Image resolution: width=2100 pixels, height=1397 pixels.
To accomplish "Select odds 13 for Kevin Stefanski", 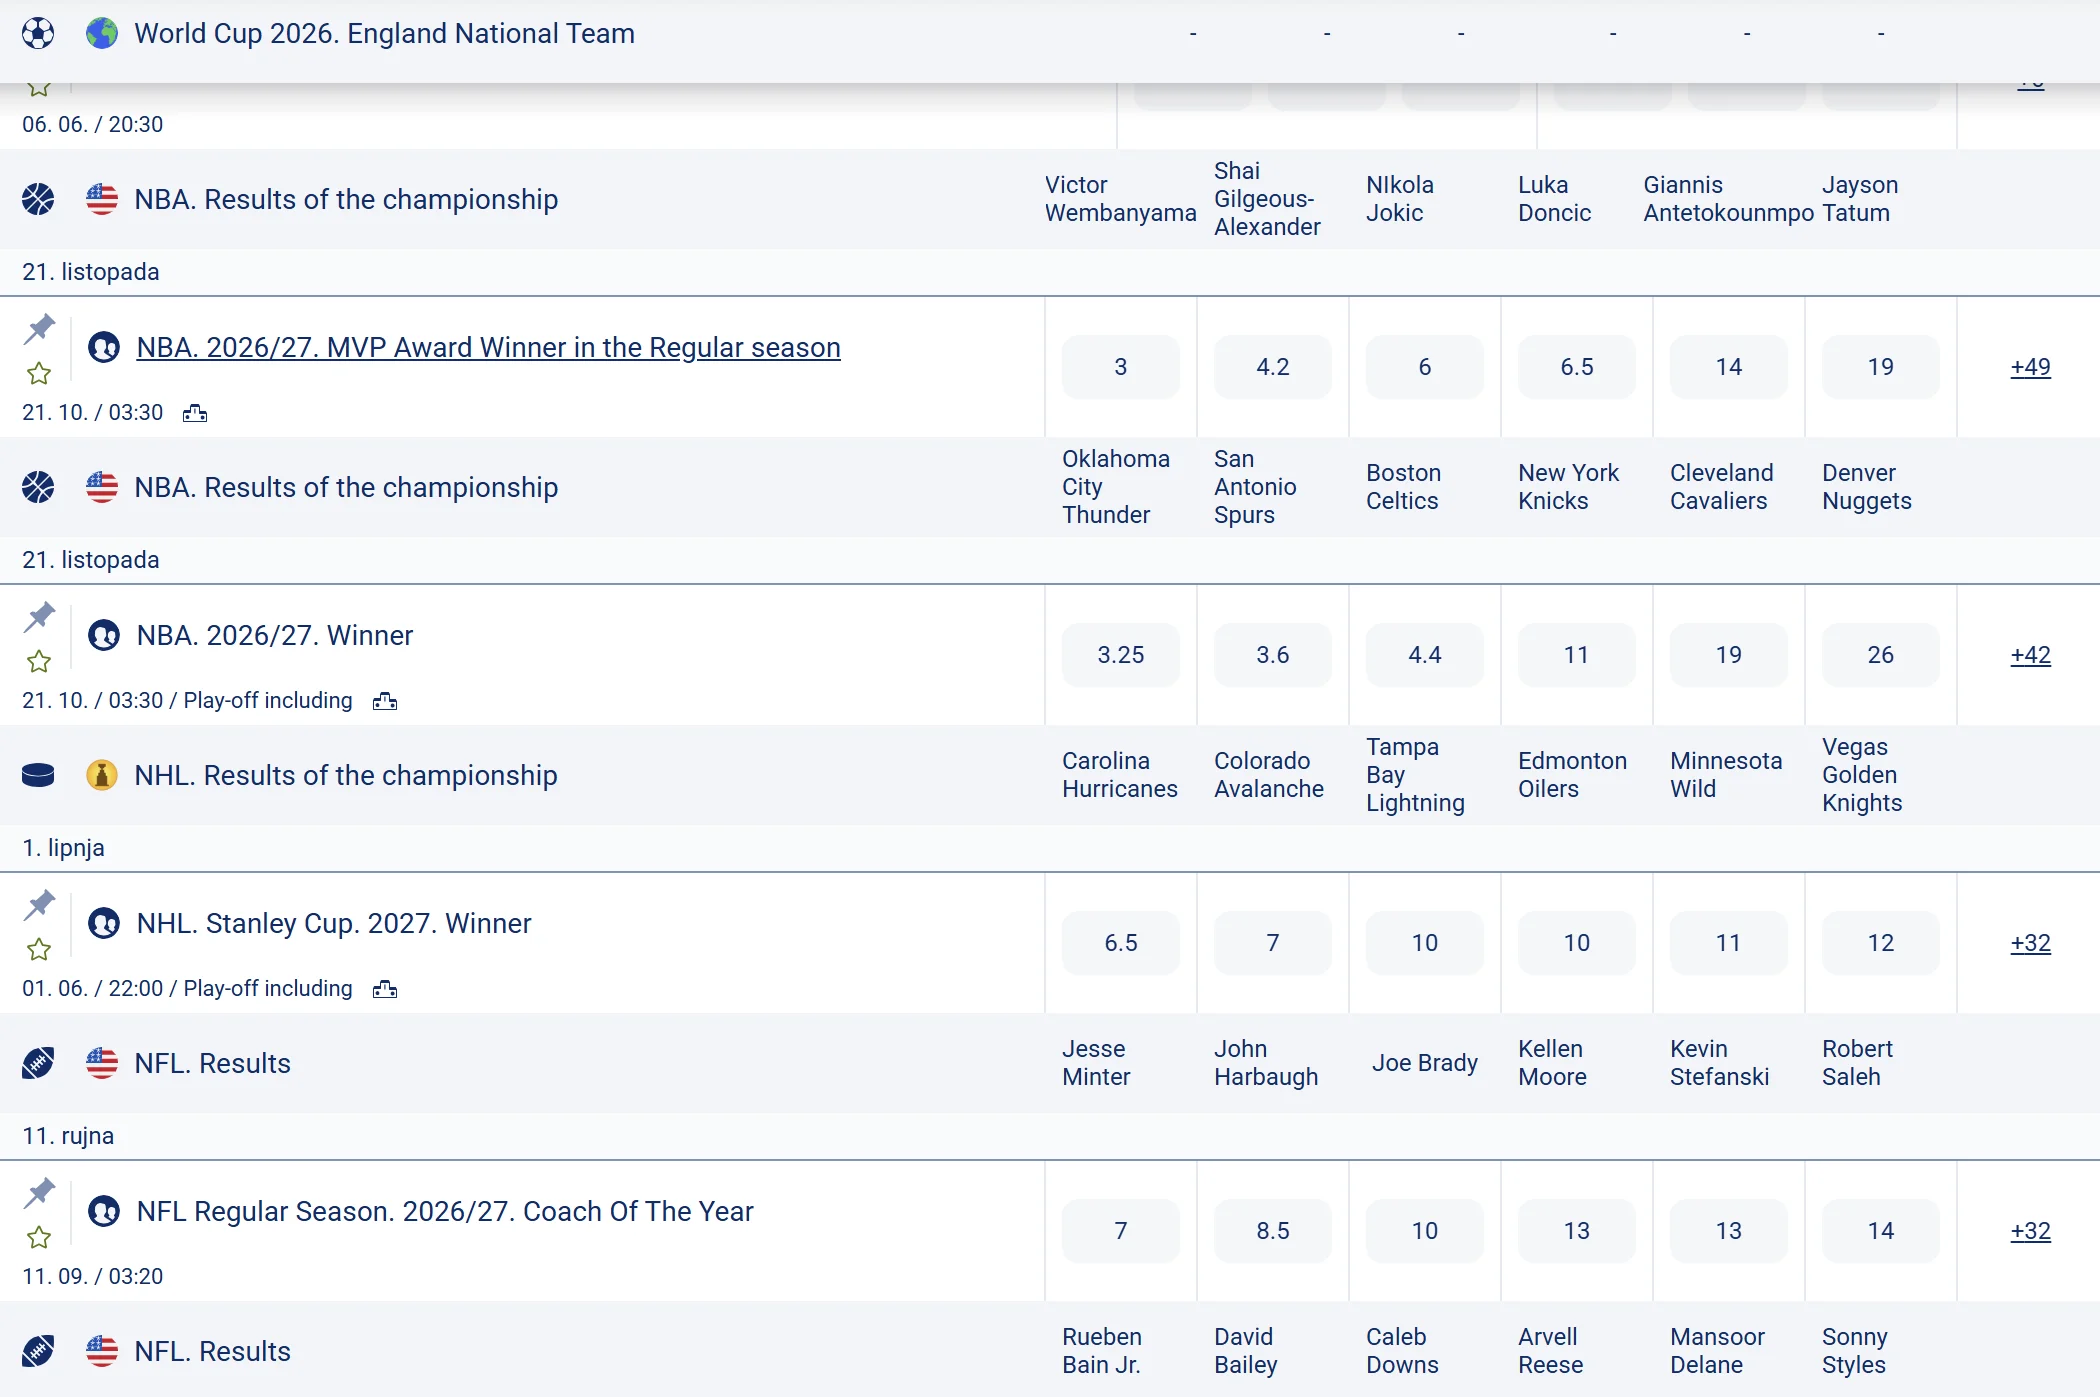I will click(1729, 1231).
